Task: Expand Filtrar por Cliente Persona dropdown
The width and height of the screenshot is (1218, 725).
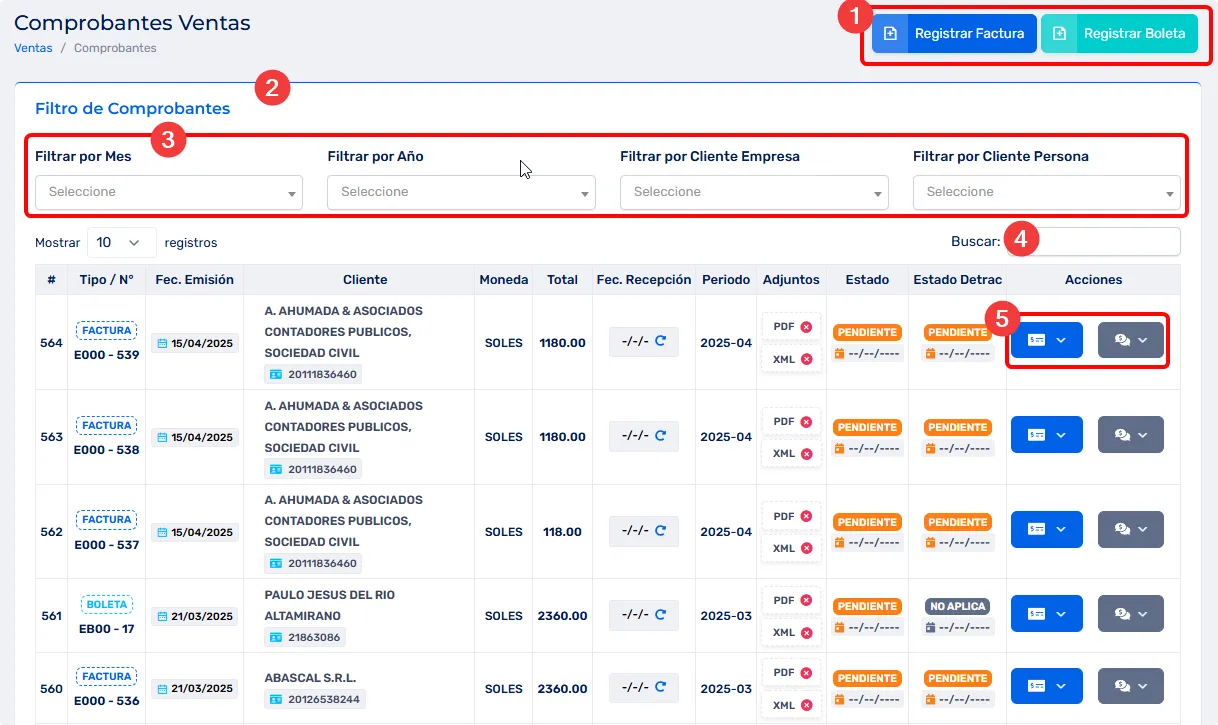Action: 1046,192
